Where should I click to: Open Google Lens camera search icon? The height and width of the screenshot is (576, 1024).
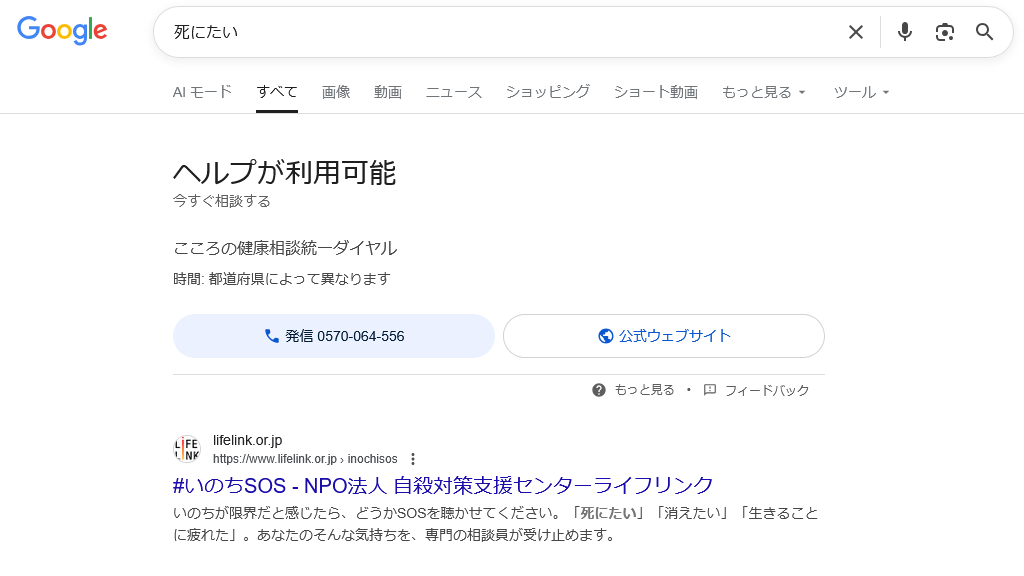(x=944, y=32)
